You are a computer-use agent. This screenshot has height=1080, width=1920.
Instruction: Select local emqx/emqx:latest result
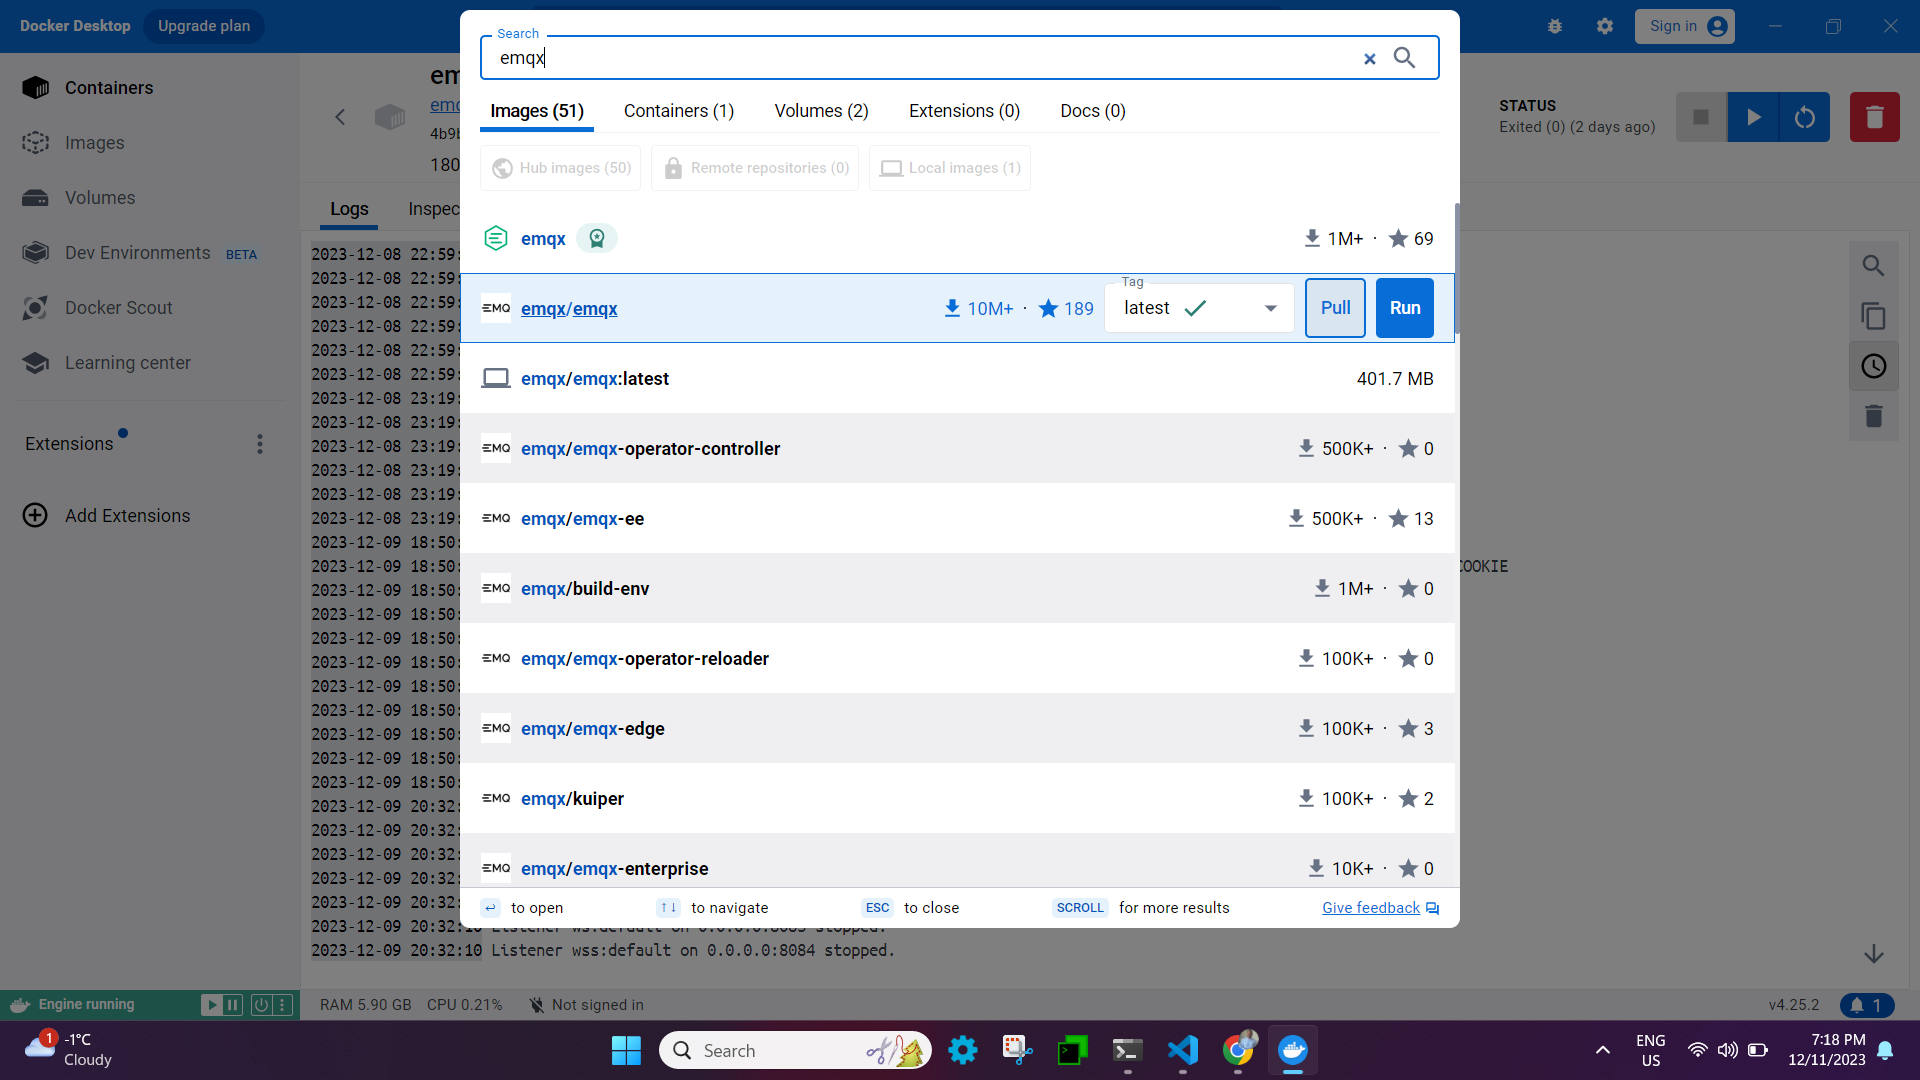[957, 378]
